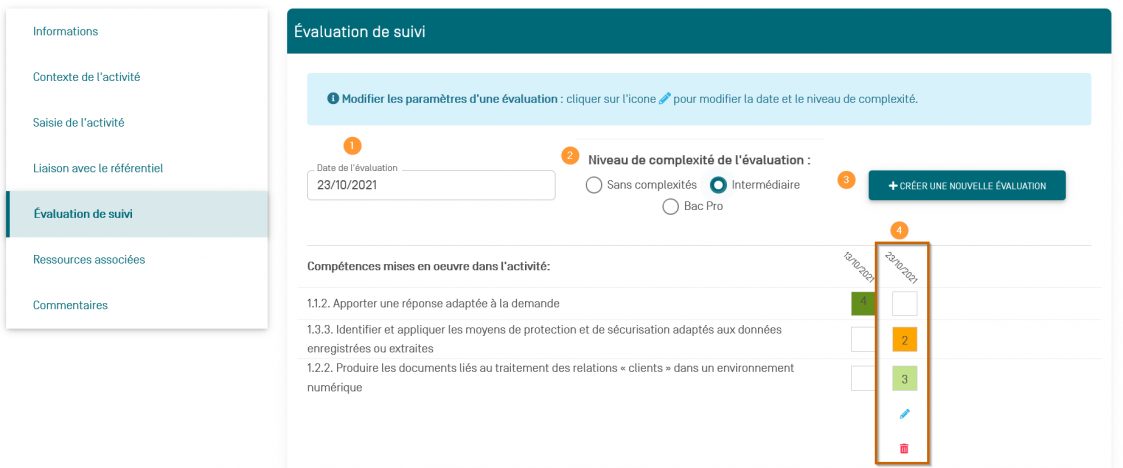
Task: Open the 'Commentaires' sidebar link
Action: coord(70,305)
